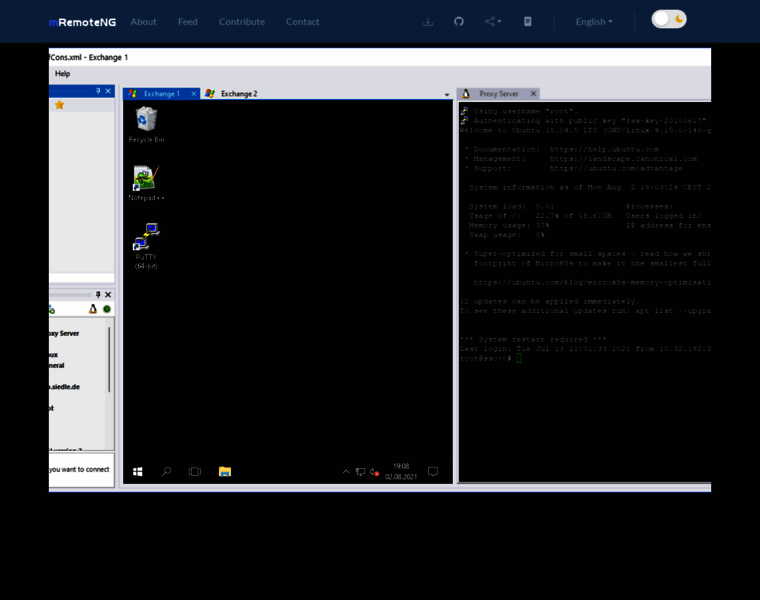Screen dimensions: 760x600
Task: Open the Help menu
Action: point(63,74)
